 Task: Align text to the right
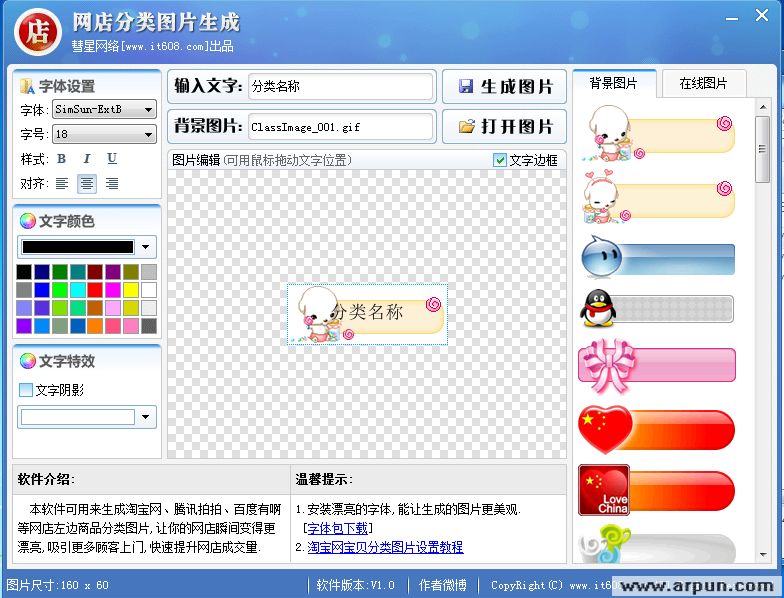[x=112, y=184]
